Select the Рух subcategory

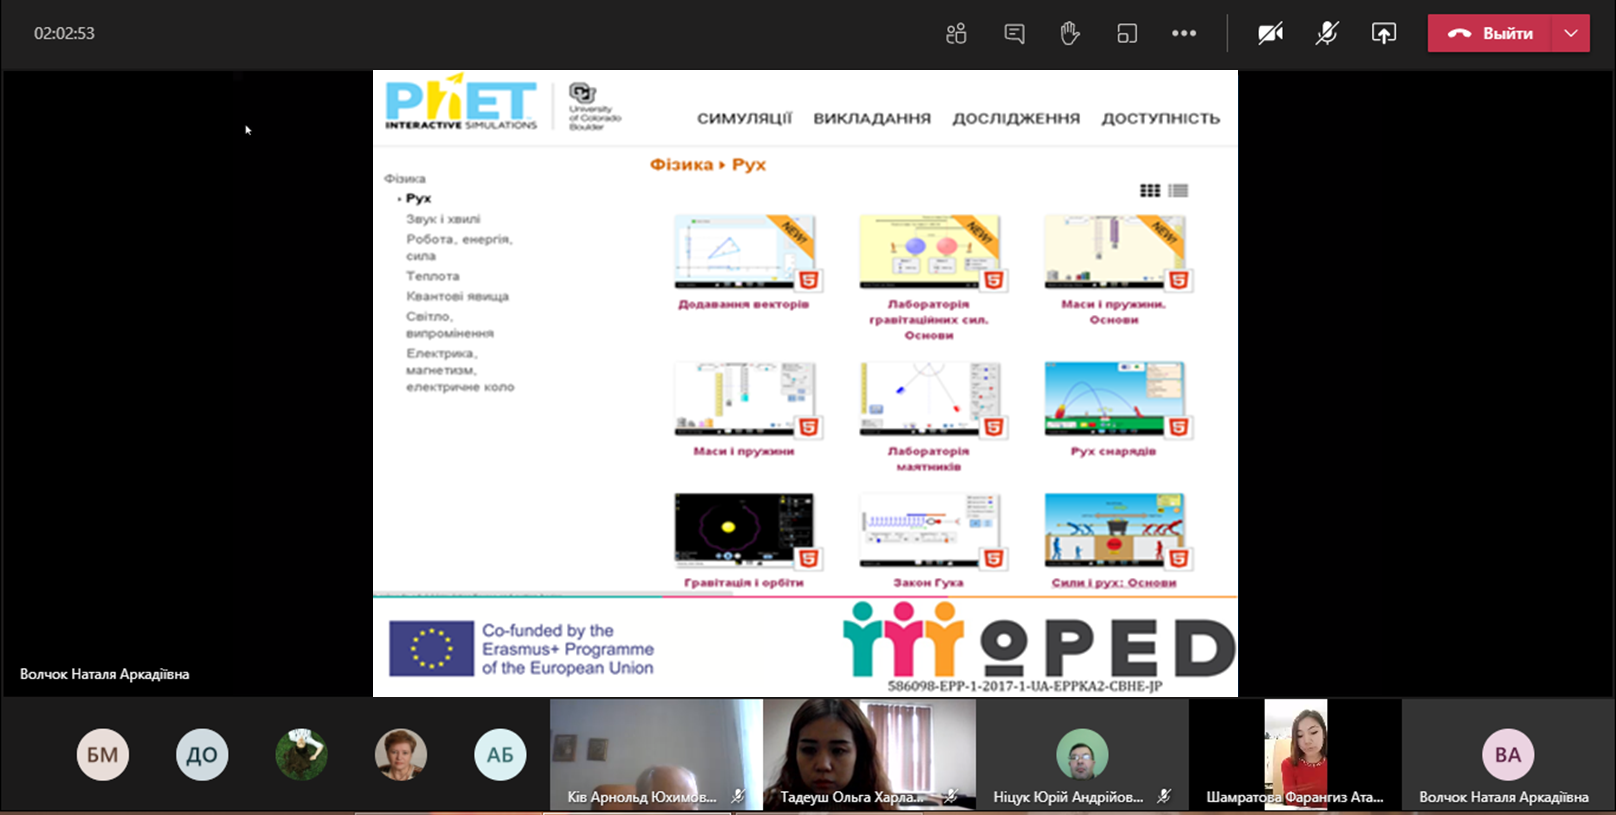click(418, 198)
